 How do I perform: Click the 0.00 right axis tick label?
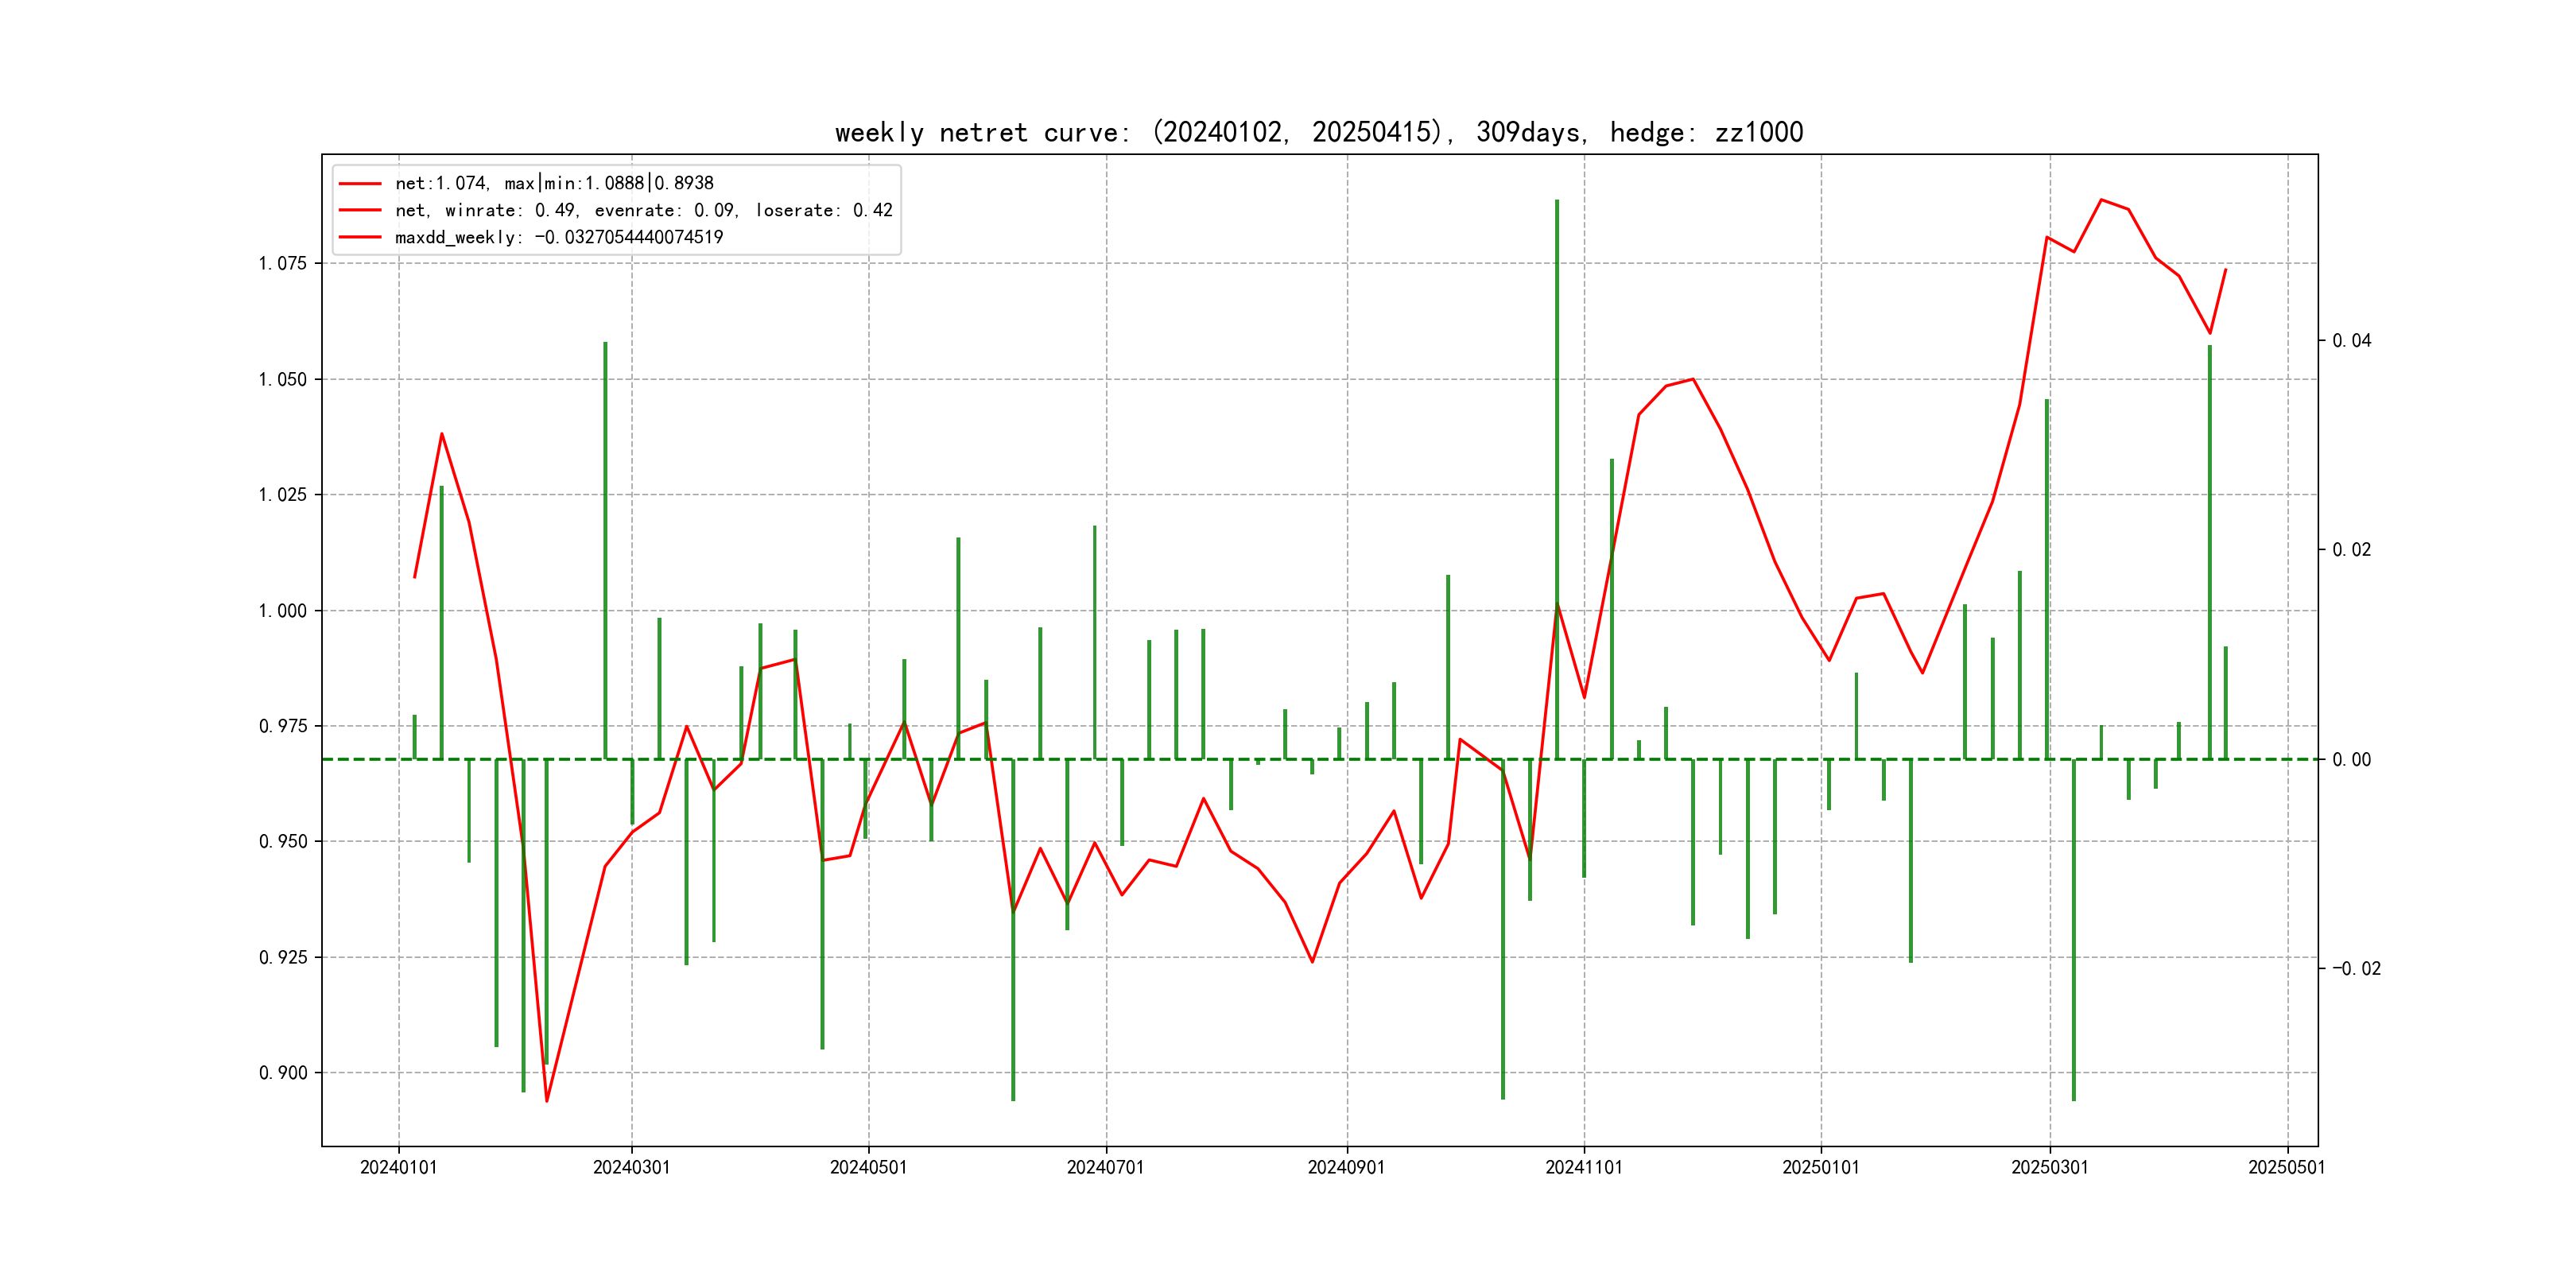(x=2351, y=760)
